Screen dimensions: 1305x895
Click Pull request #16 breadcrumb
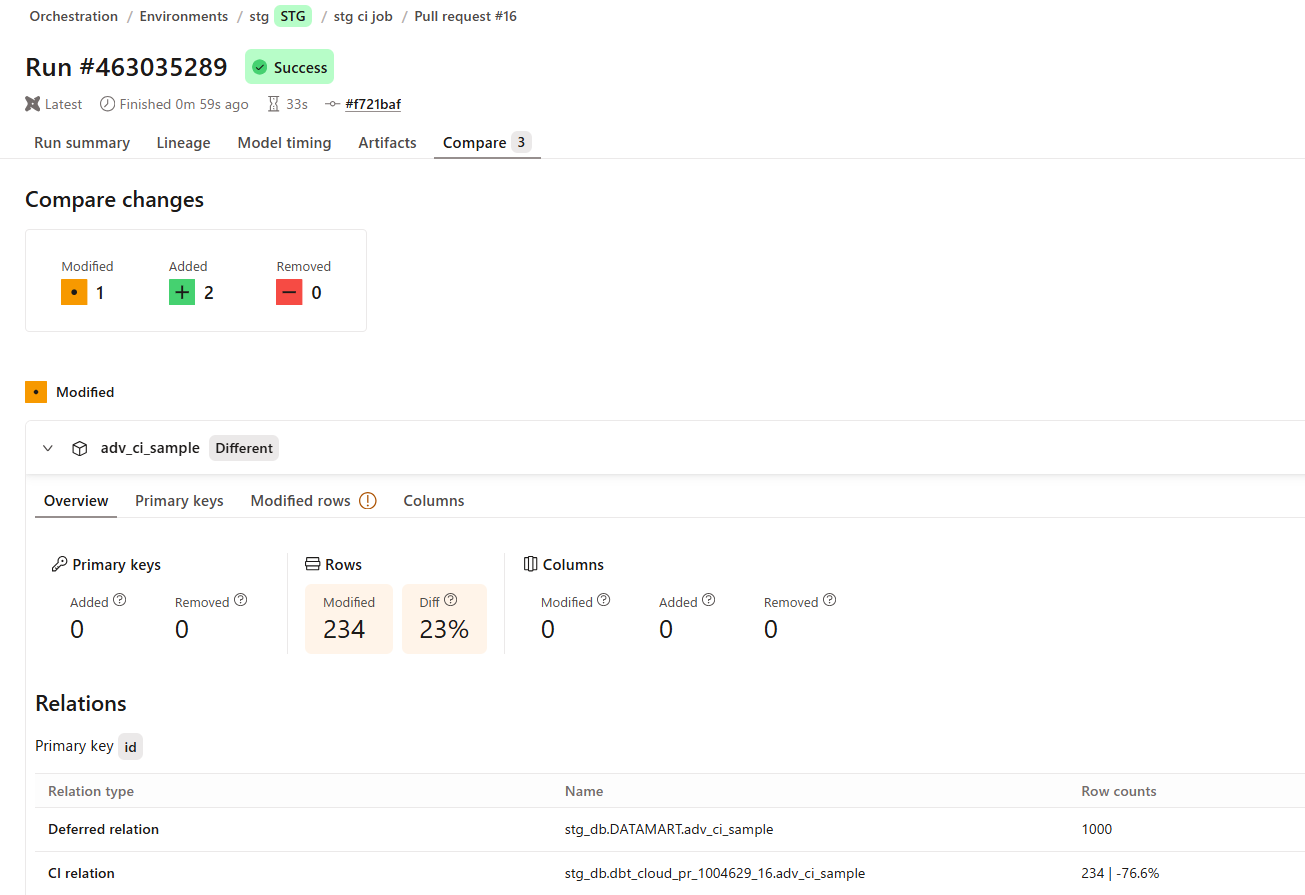[x=466, y=16]
